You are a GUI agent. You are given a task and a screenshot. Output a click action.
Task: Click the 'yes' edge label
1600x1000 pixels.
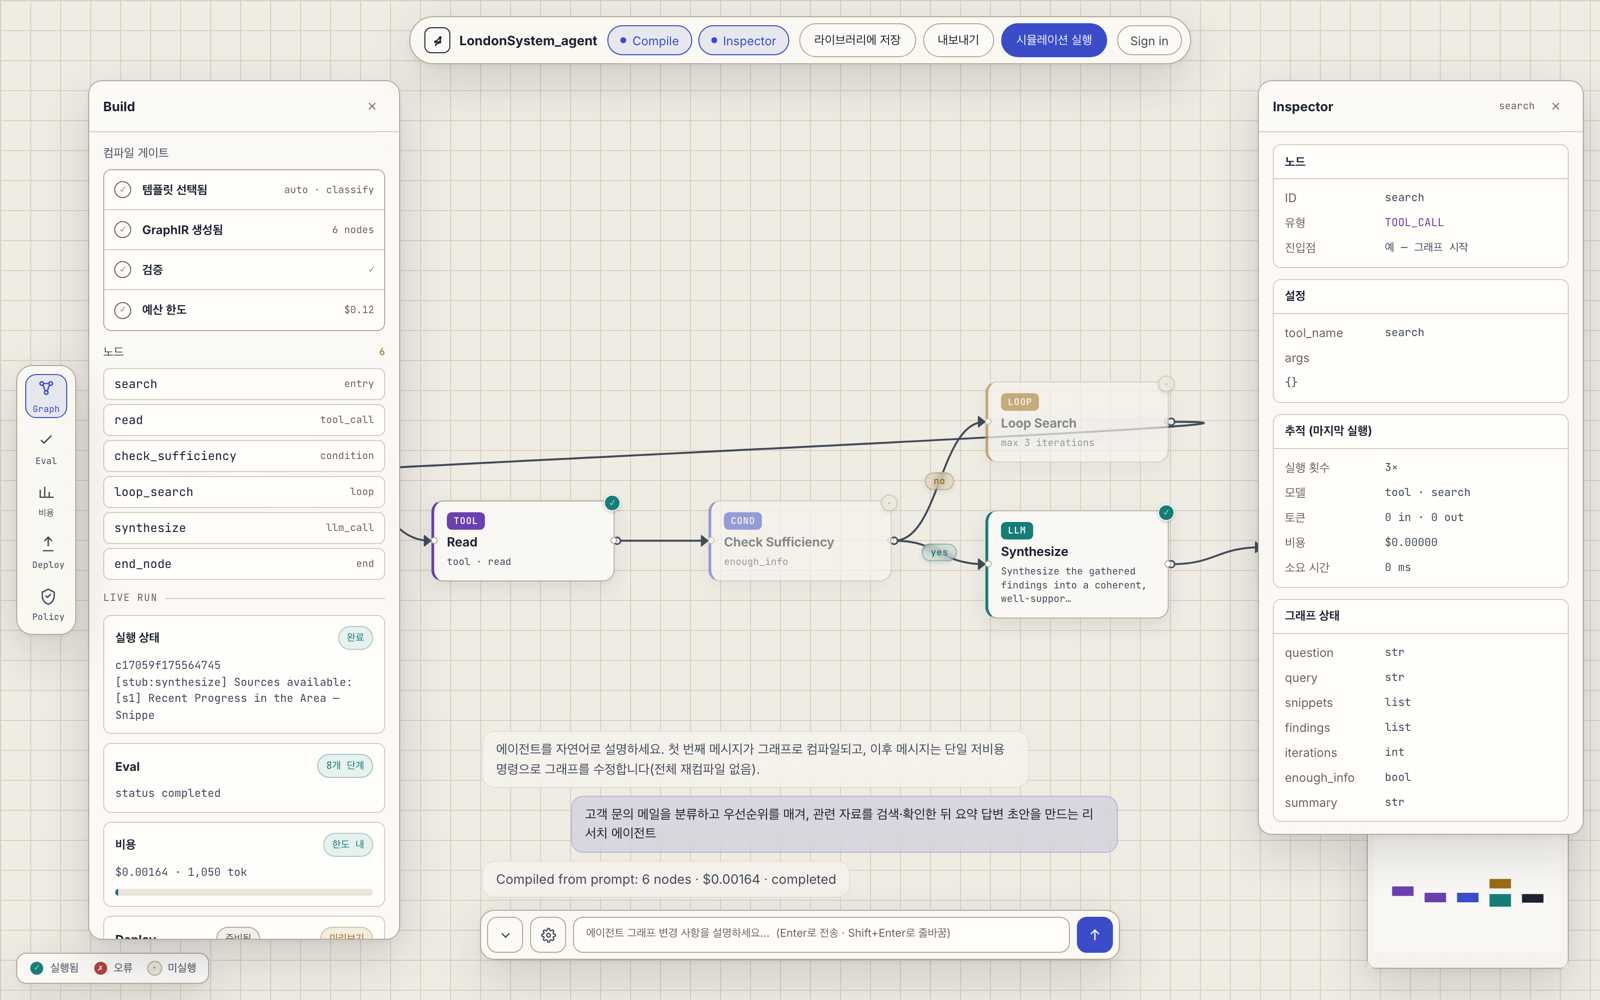[x=939, y=552]
